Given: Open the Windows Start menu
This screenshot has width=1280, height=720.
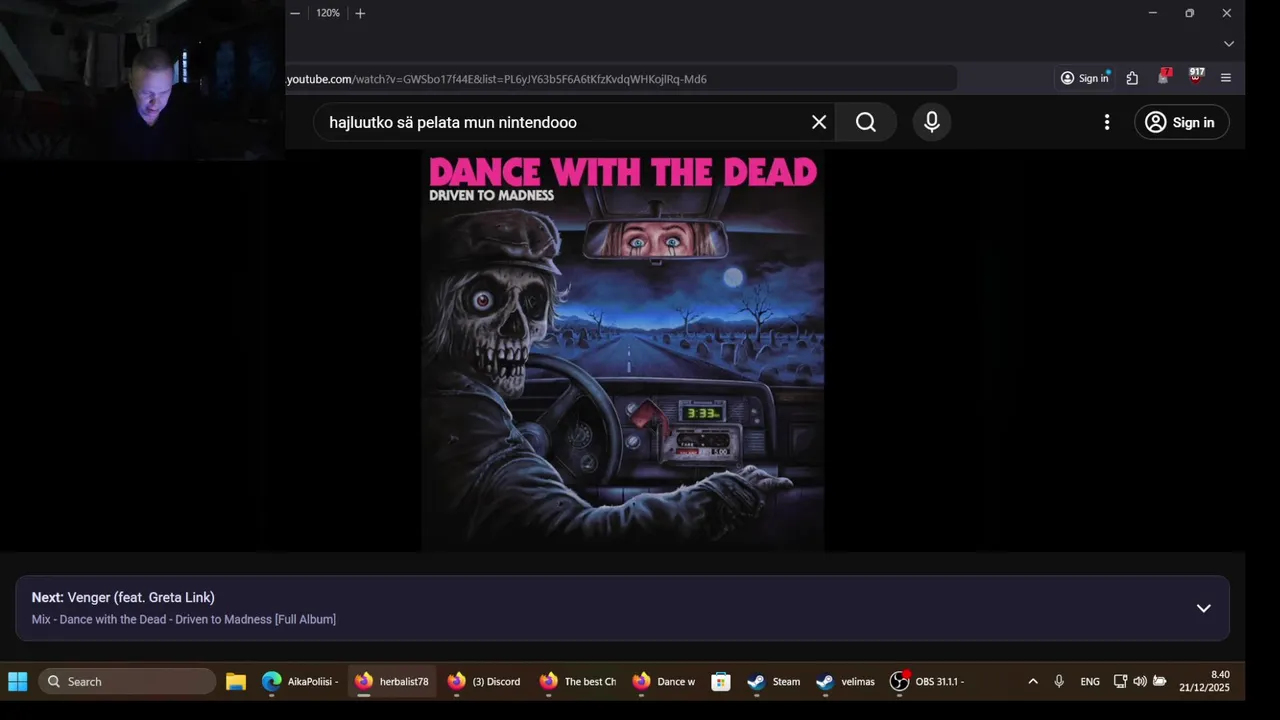Looking at the screenshot, I should coord(18,682).
